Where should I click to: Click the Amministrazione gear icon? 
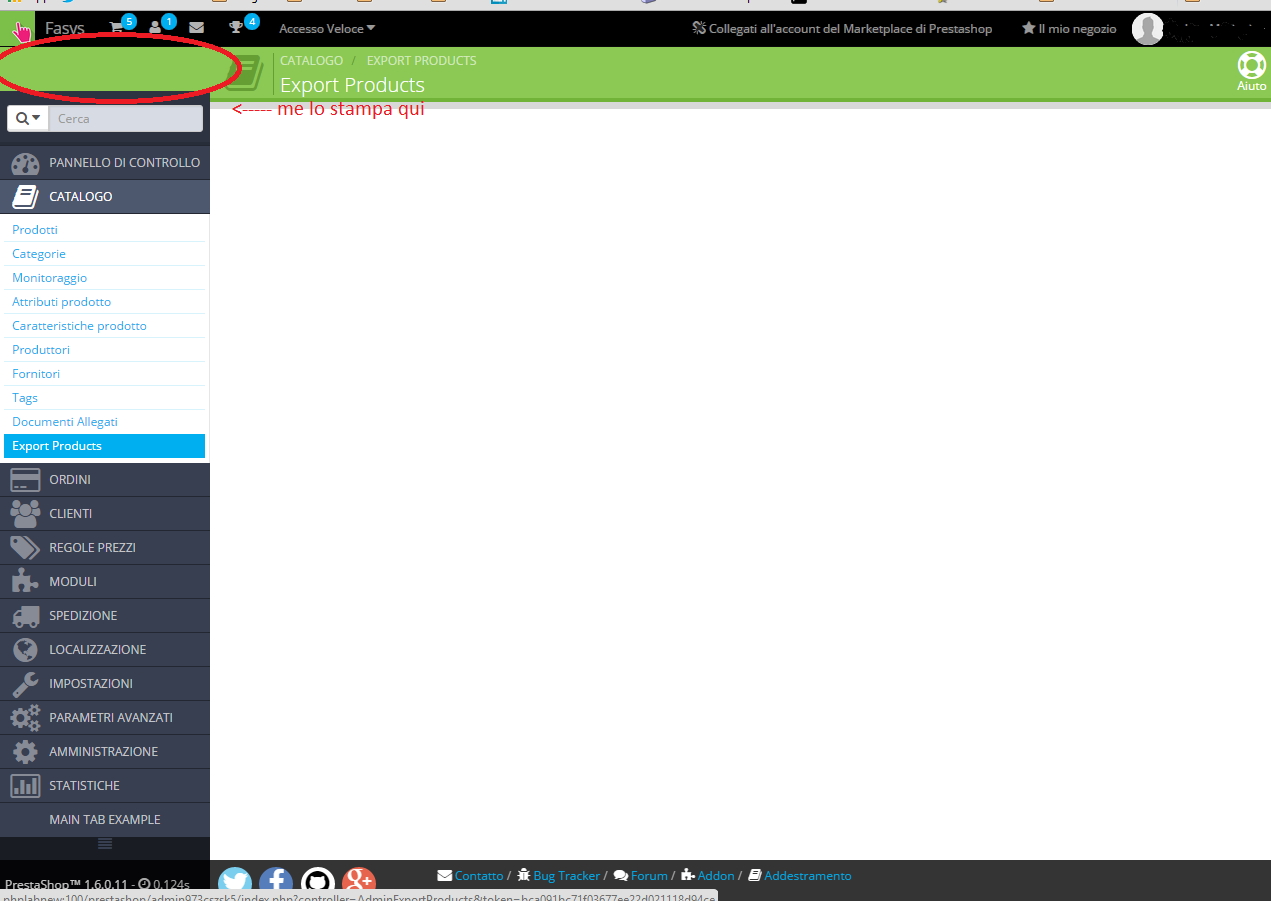(25, 752)
